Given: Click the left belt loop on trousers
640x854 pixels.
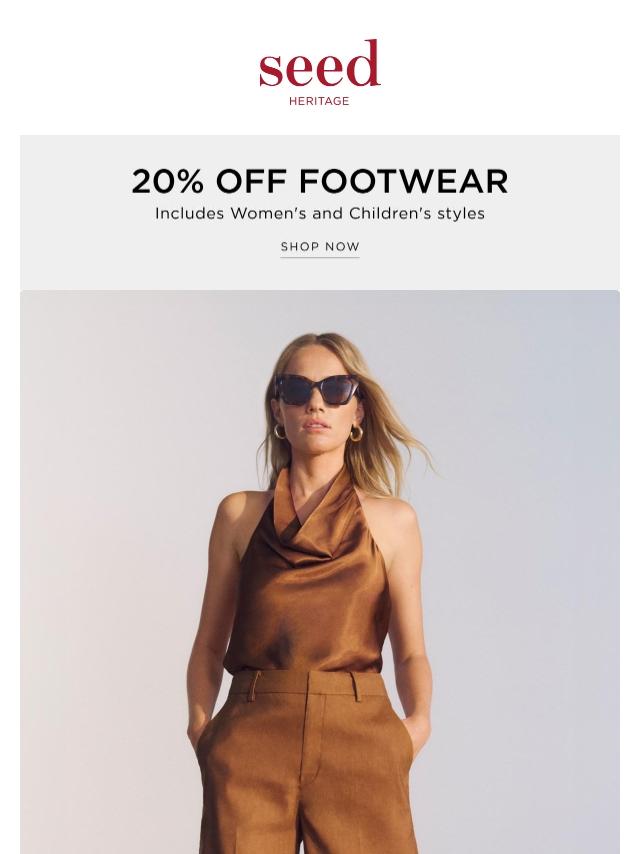Looking at the screenshot, I should click(x=253, y=687).
